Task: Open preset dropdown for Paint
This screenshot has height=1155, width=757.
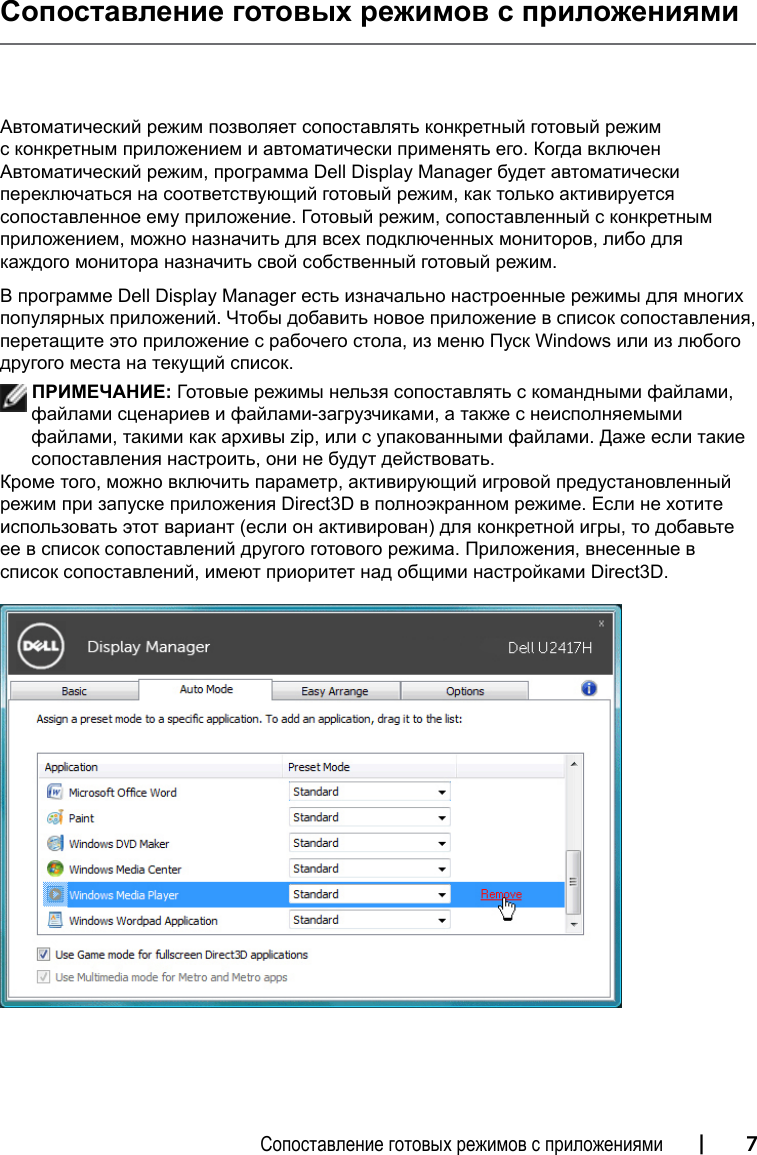Action: (370, 818)
